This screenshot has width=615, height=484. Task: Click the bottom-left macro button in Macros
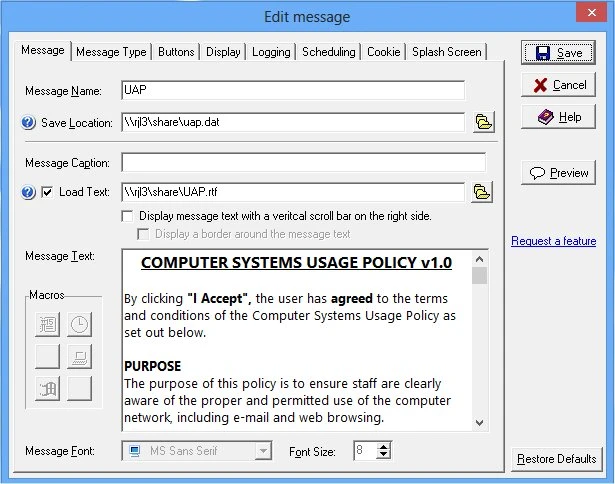click(48, 387)
